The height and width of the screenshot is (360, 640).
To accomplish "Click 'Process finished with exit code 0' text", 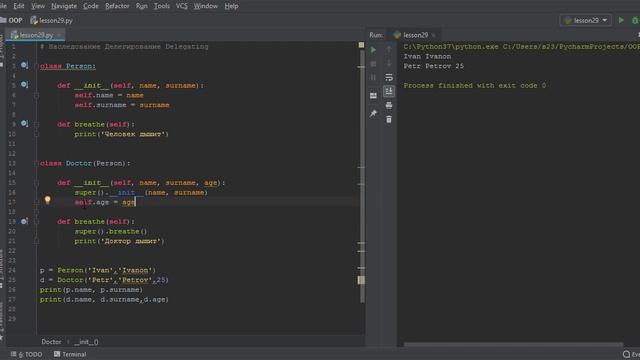I will pos(475,86).
